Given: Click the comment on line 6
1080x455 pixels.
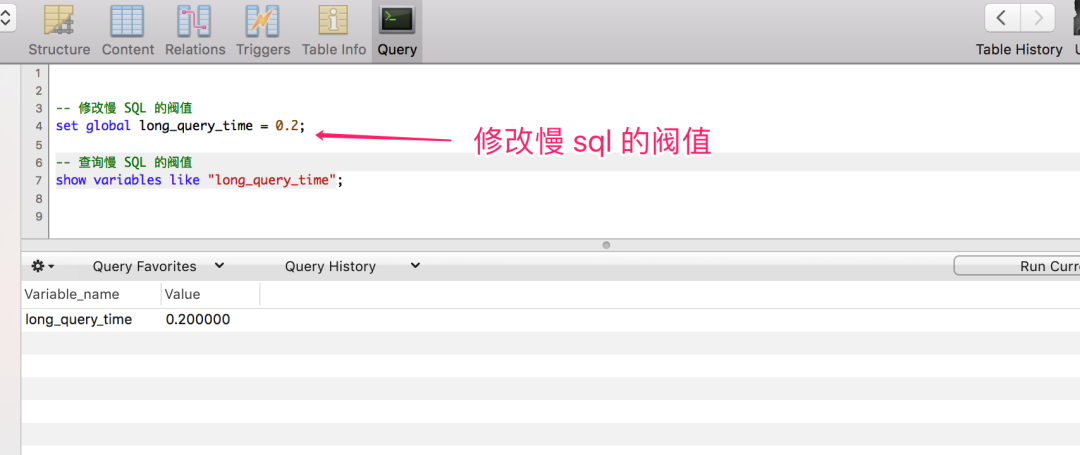Looking at the screenshot, I should coord(124,162).
